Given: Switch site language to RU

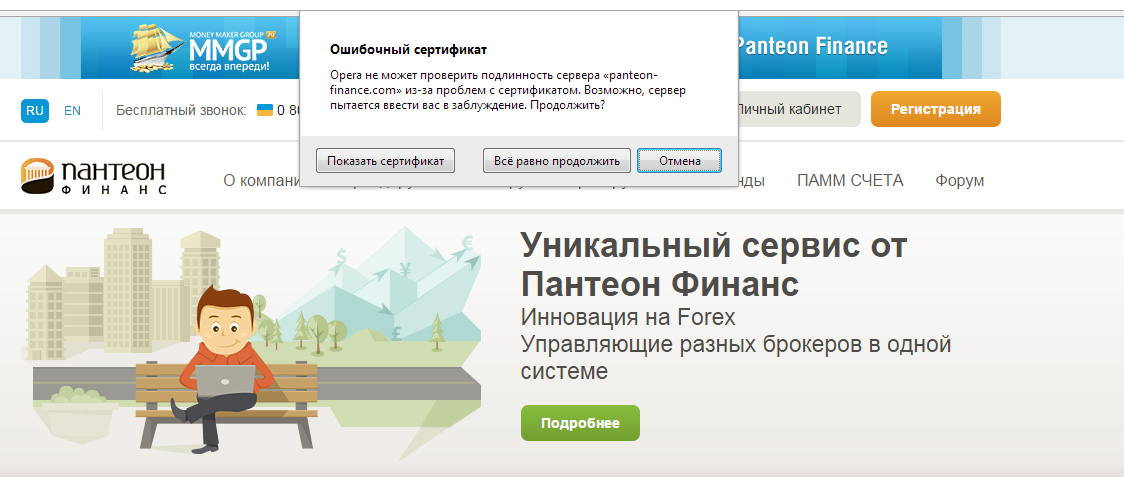Looking at the screenshot, I should [x=35, y=110].
